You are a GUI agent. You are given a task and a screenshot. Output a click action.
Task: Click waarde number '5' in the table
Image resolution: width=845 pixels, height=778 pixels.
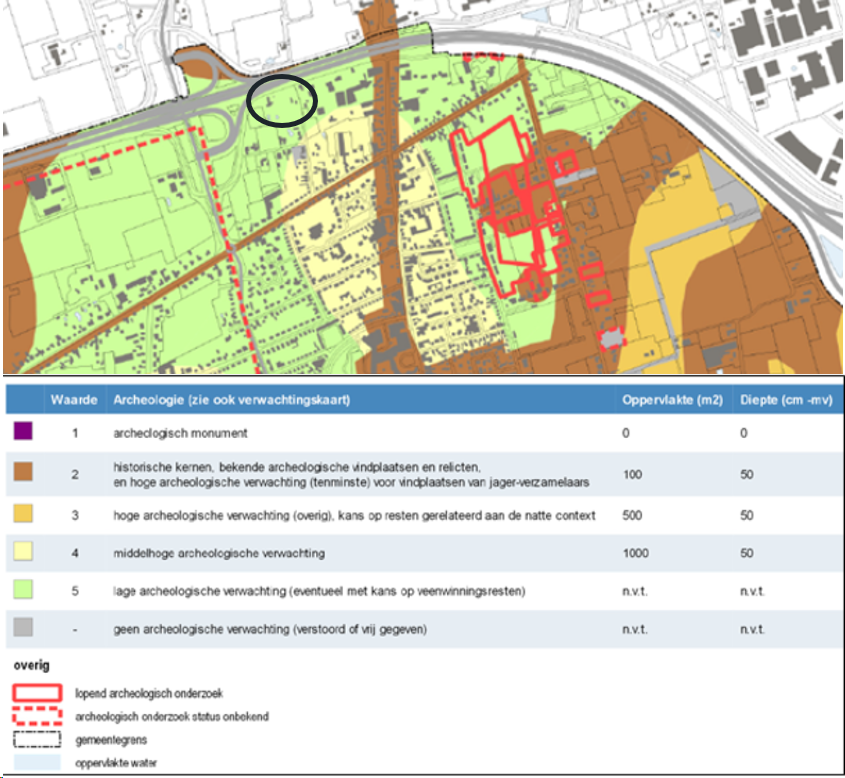pyautogui.click(x=75, y=591)
